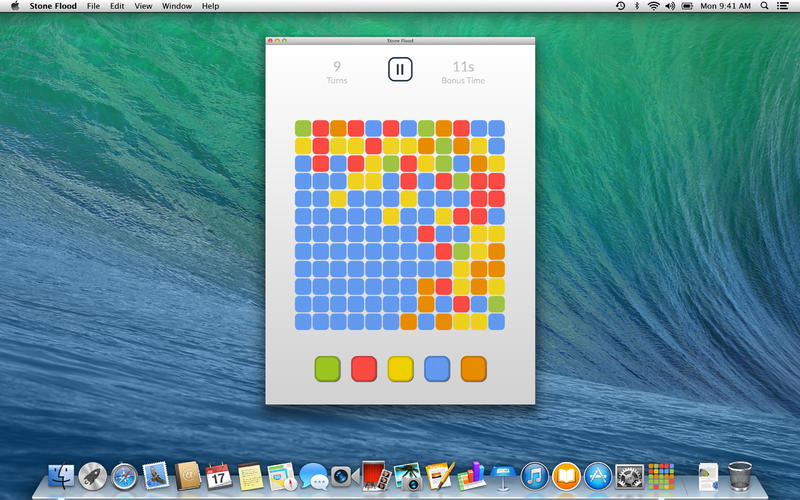Viewport: 800px width, 500px height.
Task: Click the volume icon in the menu bar
Action: pyautogui.click(x=672, y=6)
